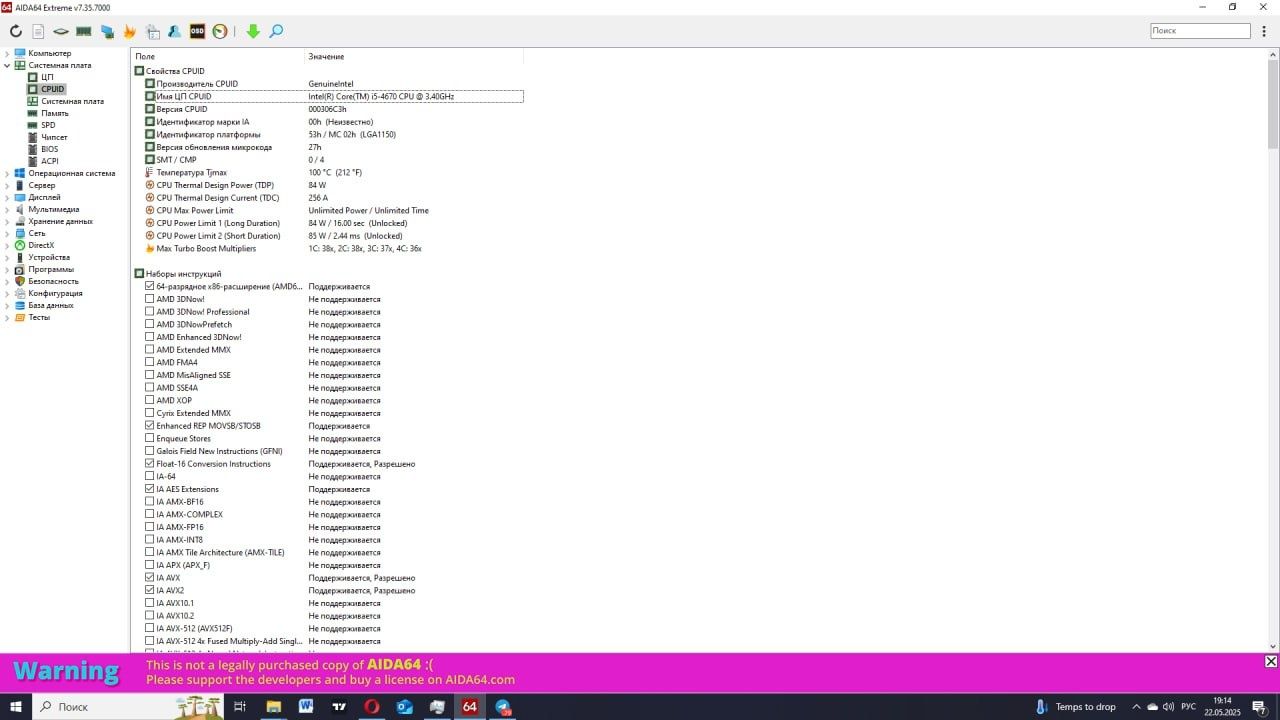The image size is (1280, 720).
Task: Select the Тесты tree item
Action: [x=39, y=317]
